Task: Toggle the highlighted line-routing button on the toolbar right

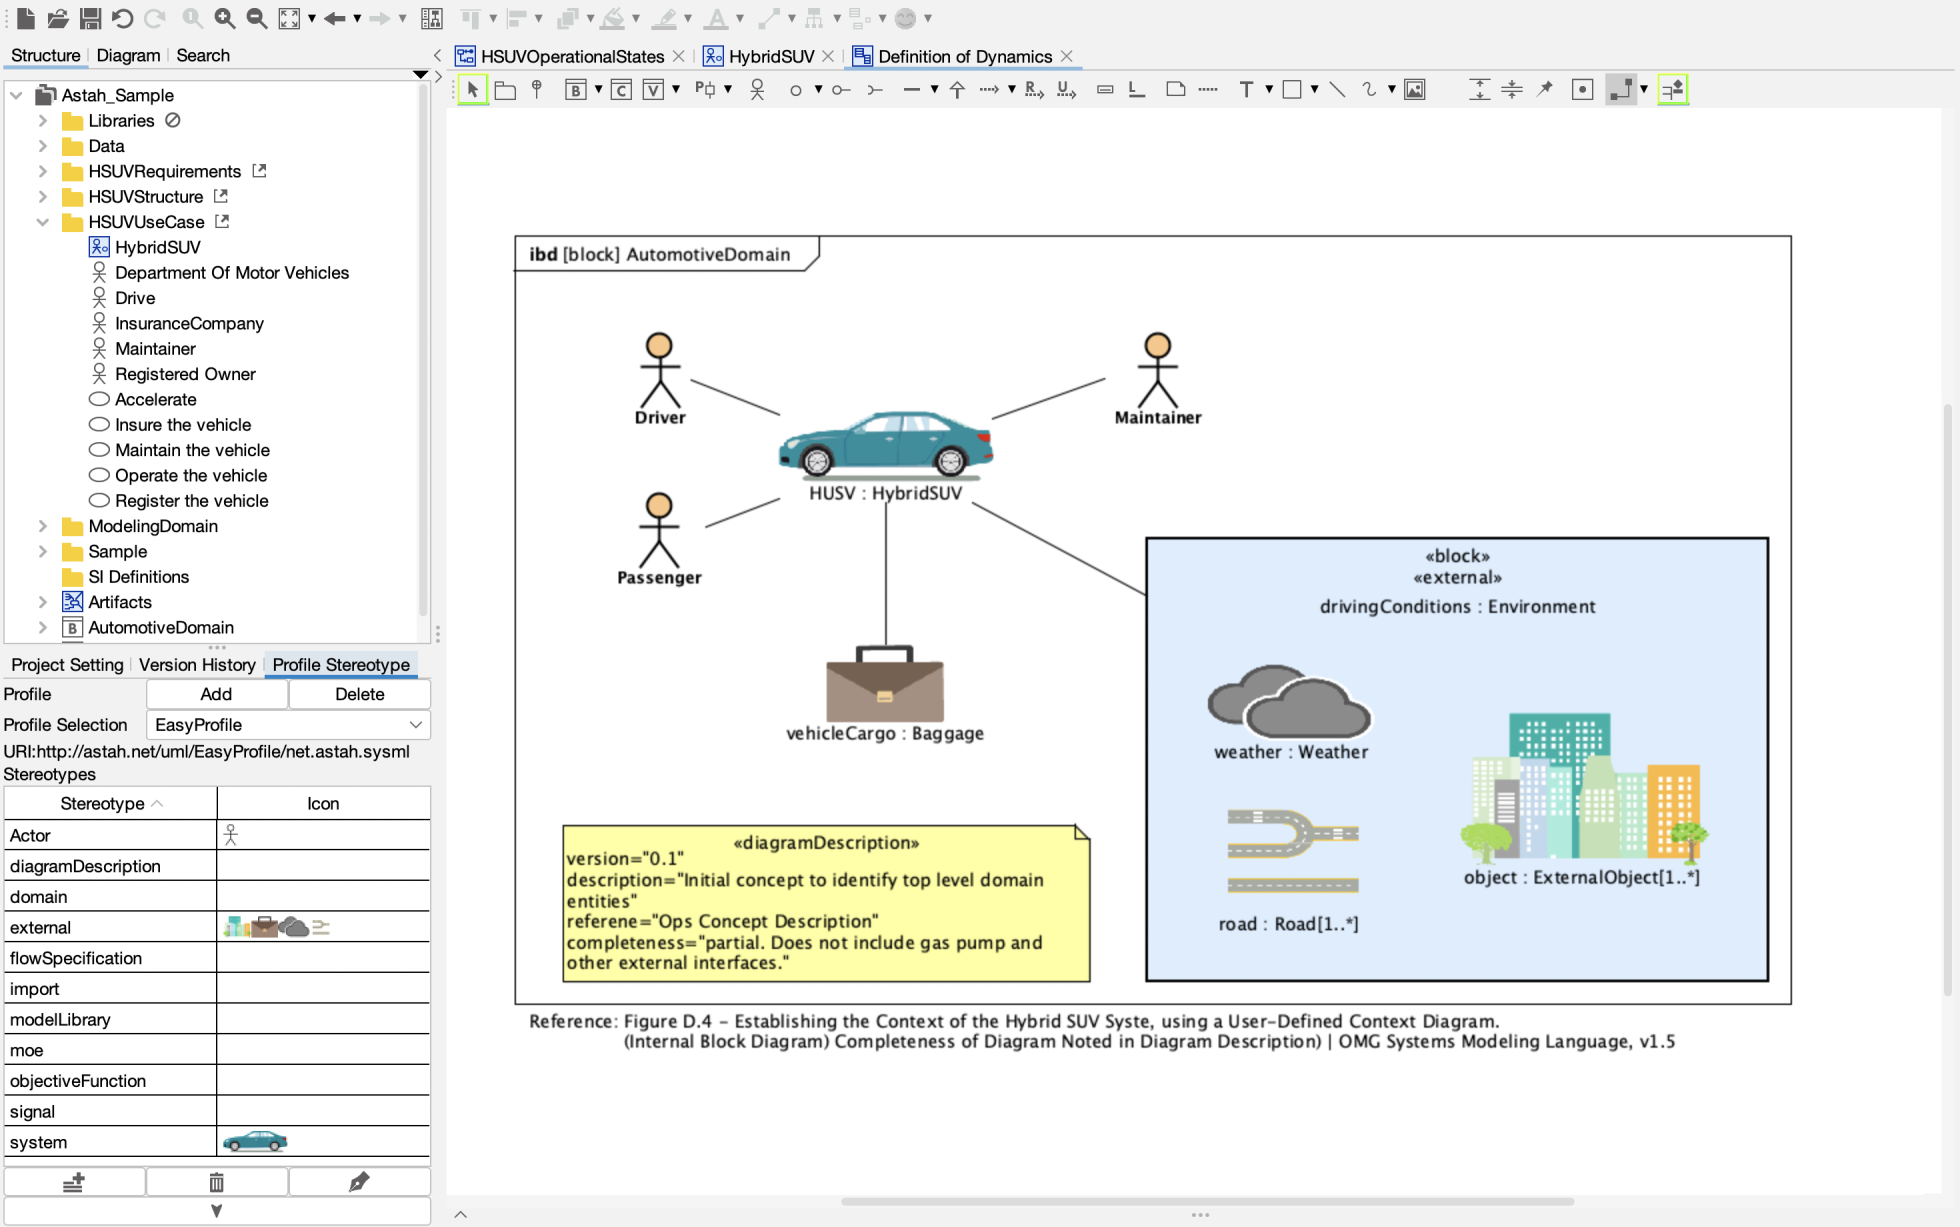Action: coord(1673,89)
